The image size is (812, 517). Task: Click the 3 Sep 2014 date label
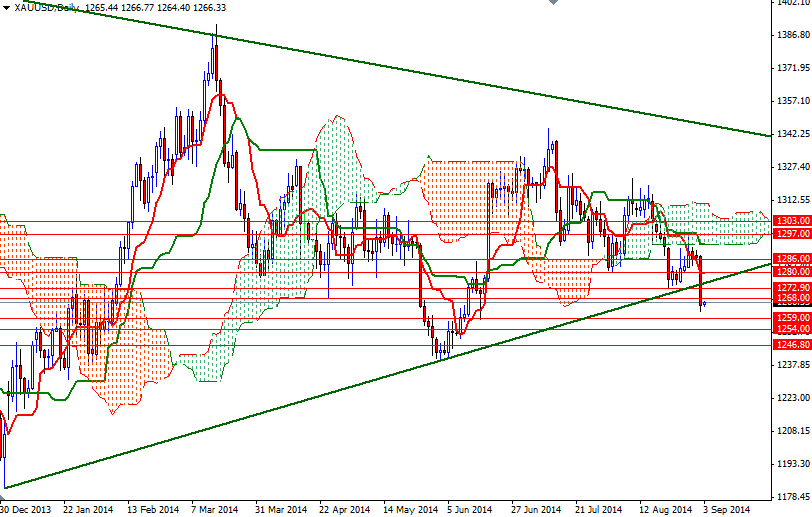point(726,508)
